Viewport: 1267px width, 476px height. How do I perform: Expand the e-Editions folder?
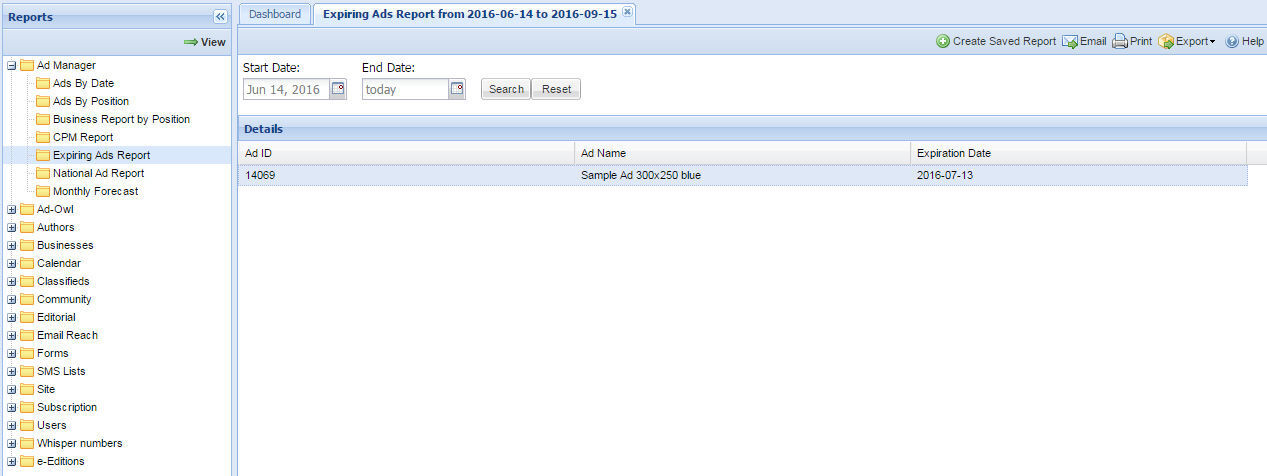11,461
